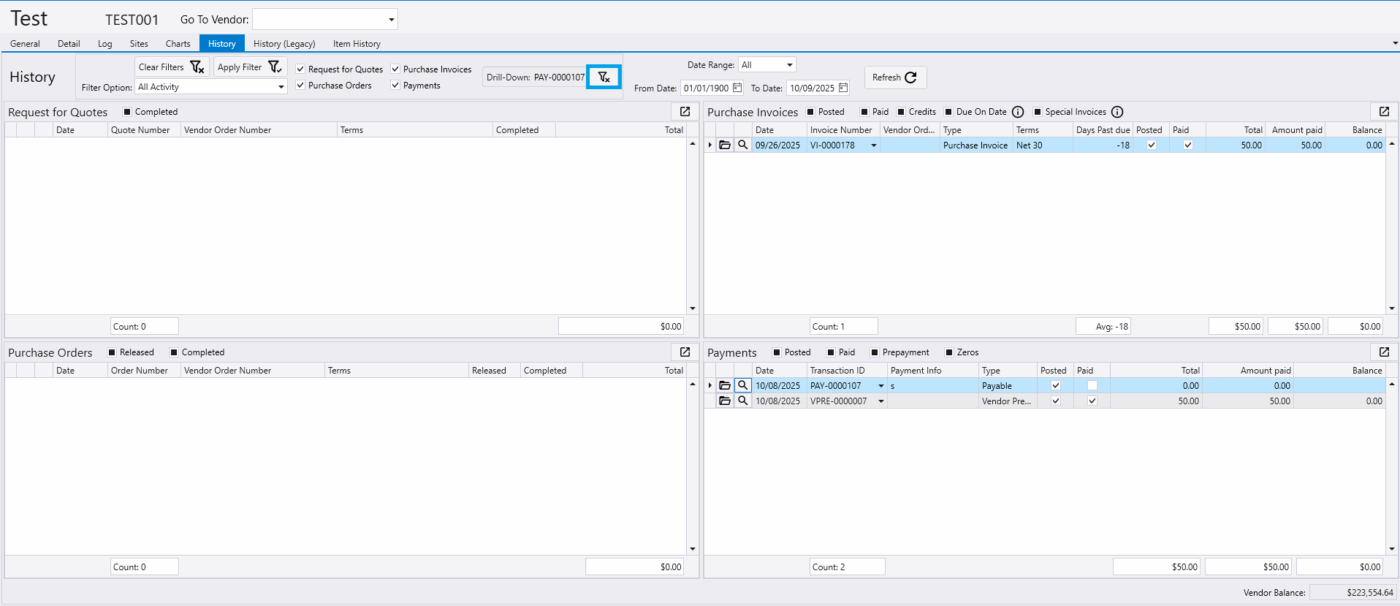Open folder icon for payment VPRE-0000007
Viewport: 1400px width, 606px height.
(725, 401)
